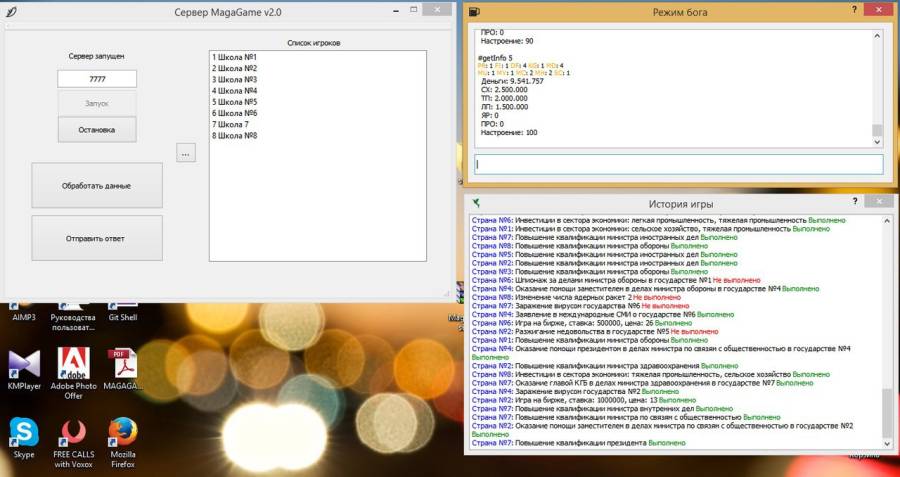Screen dimensions: 900x477
Task: Click the help question mark in История игры
Action: (x=855, y=201)
